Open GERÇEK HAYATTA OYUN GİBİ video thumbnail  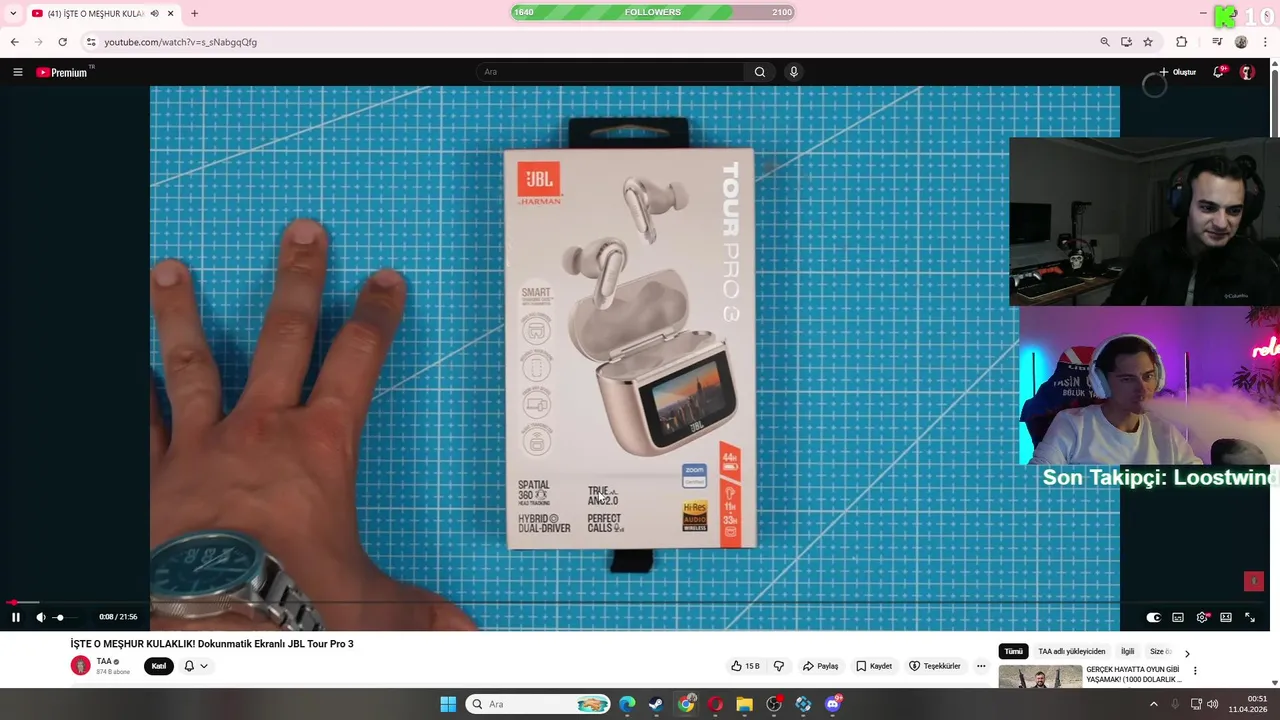coord(1040,677)
